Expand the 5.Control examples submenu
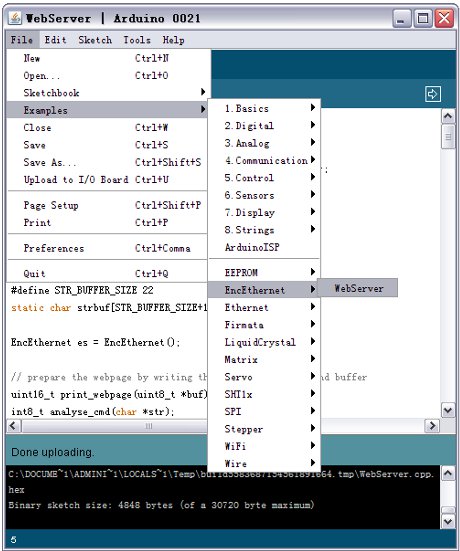This screenshot has height=551, width=460. [x=264, y=178]
